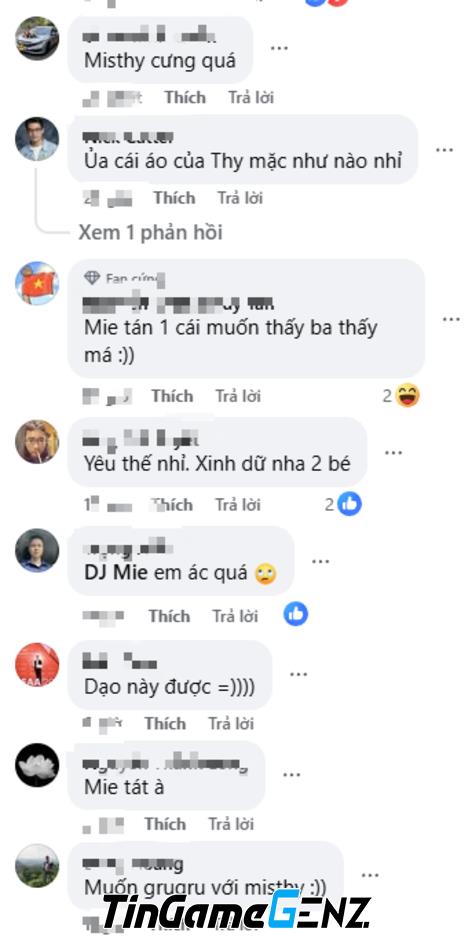Click the laughing reaction emoji on Mie tán comment

408,396
